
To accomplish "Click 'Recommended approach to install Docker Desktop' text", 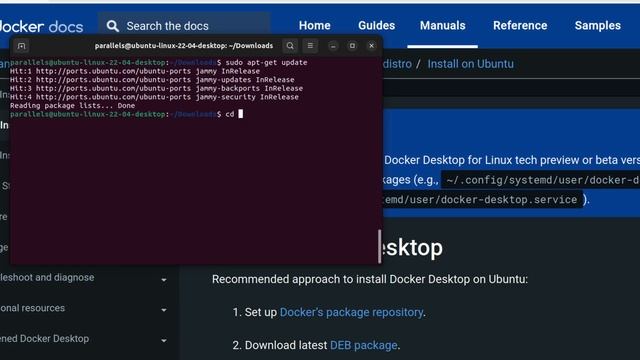I will point(370,279).
